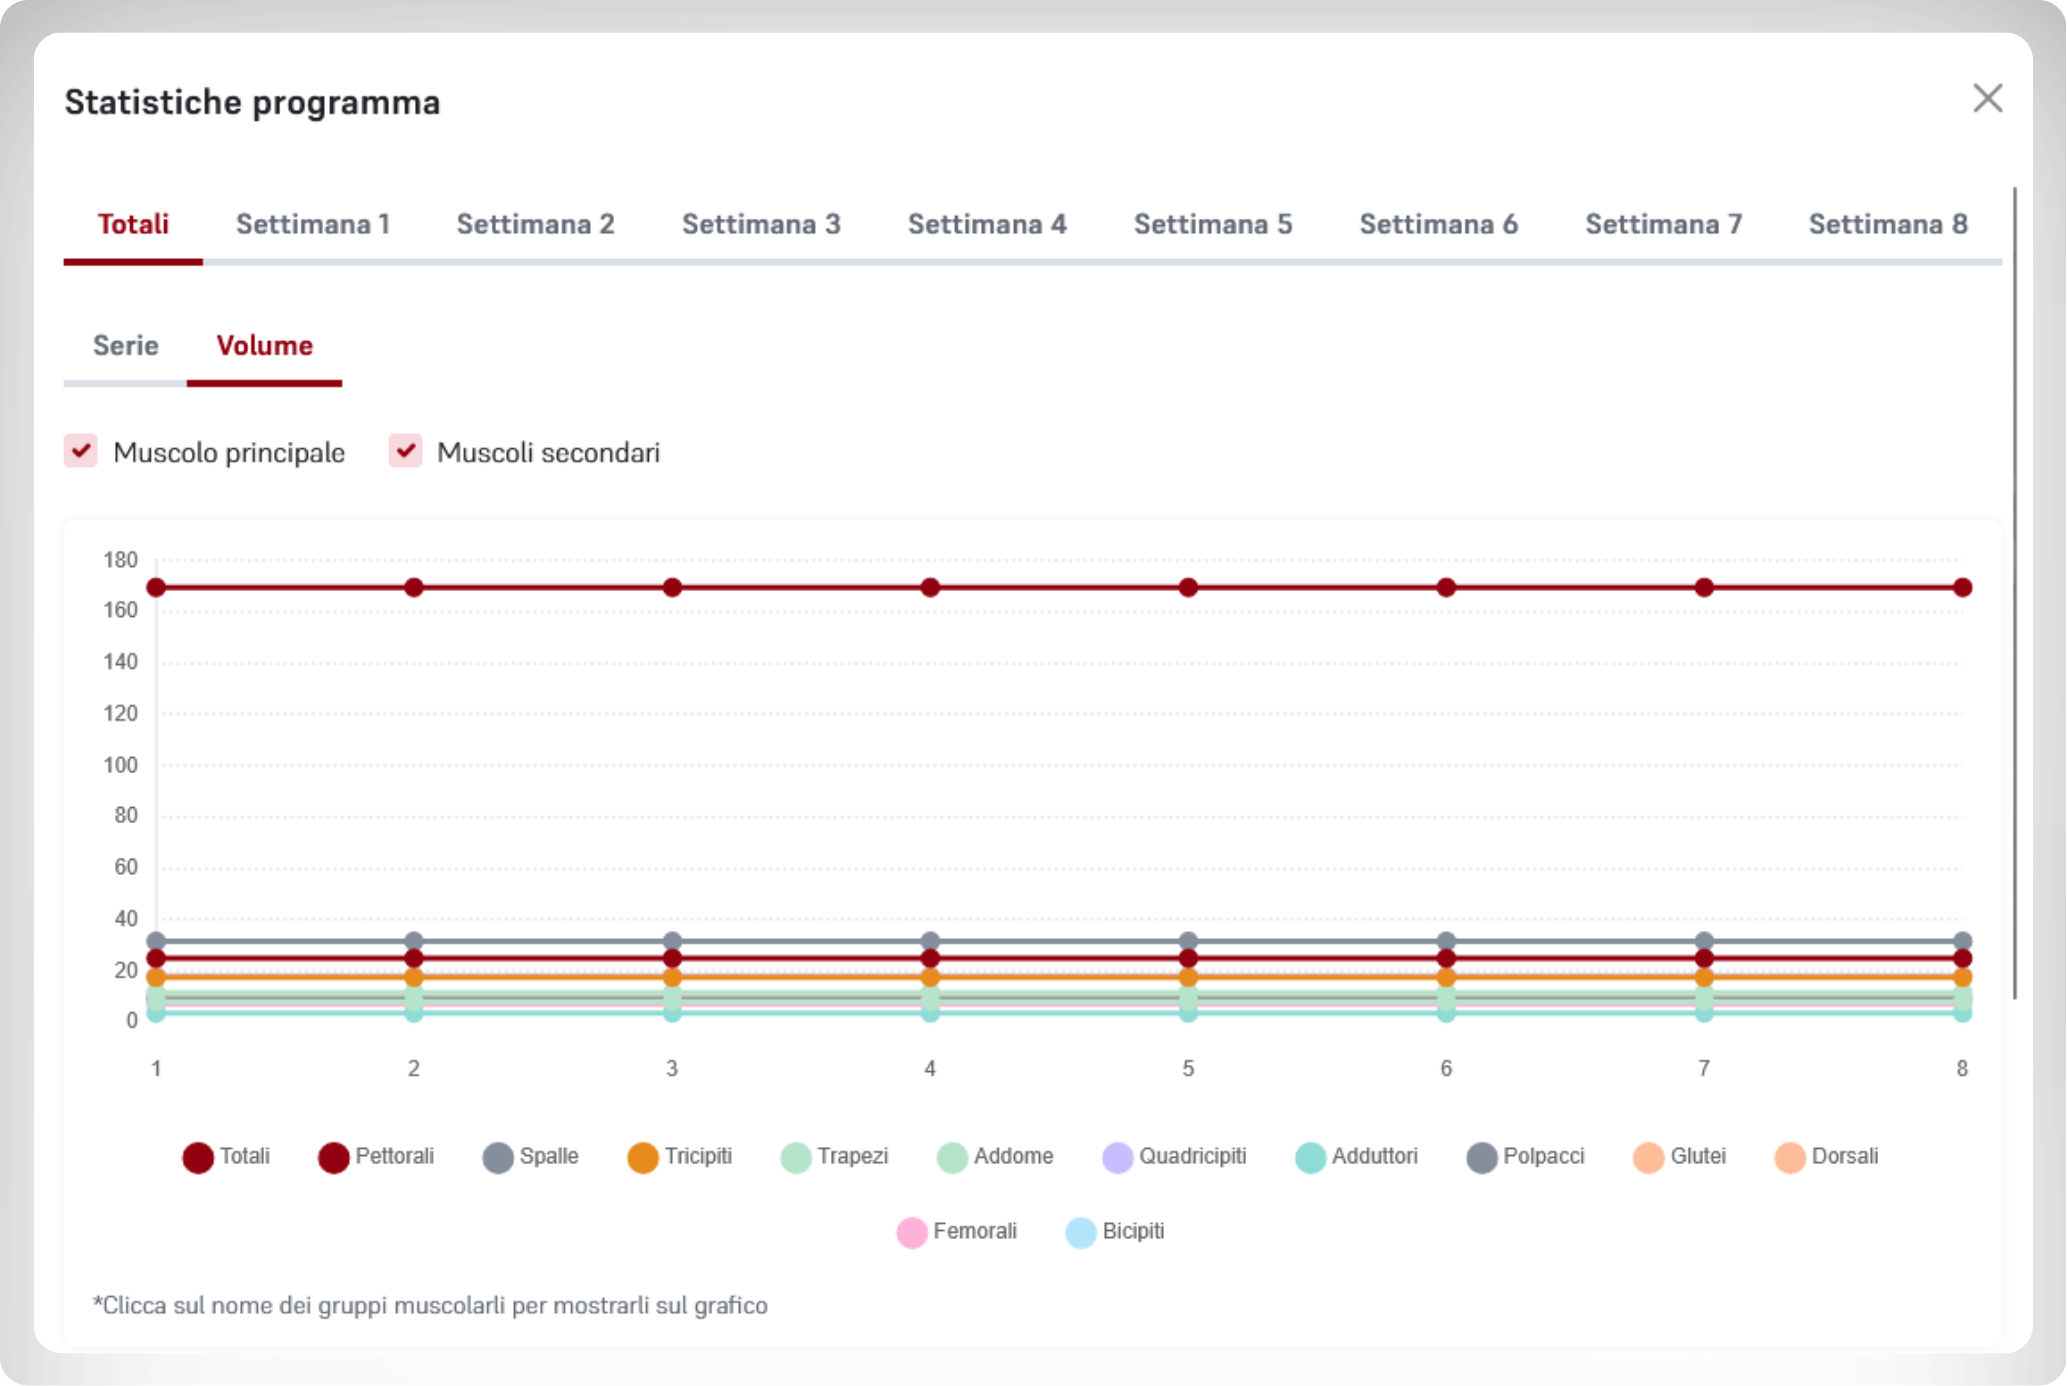Switch to the Serie tab
Screen dimensions: 2068x1386
pyautogui.click(x=125, y=346)
